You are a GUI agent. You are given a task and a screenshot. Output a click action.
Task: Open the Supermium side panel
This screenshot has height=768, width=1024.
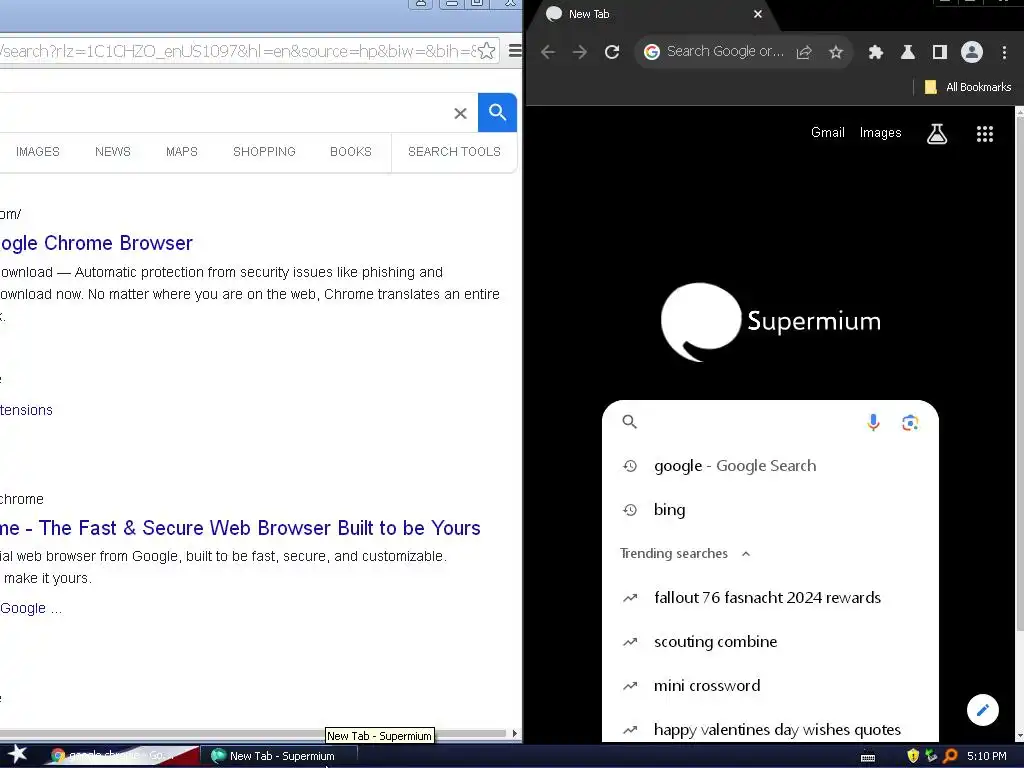pyautogui.click(x=940, y=52)
